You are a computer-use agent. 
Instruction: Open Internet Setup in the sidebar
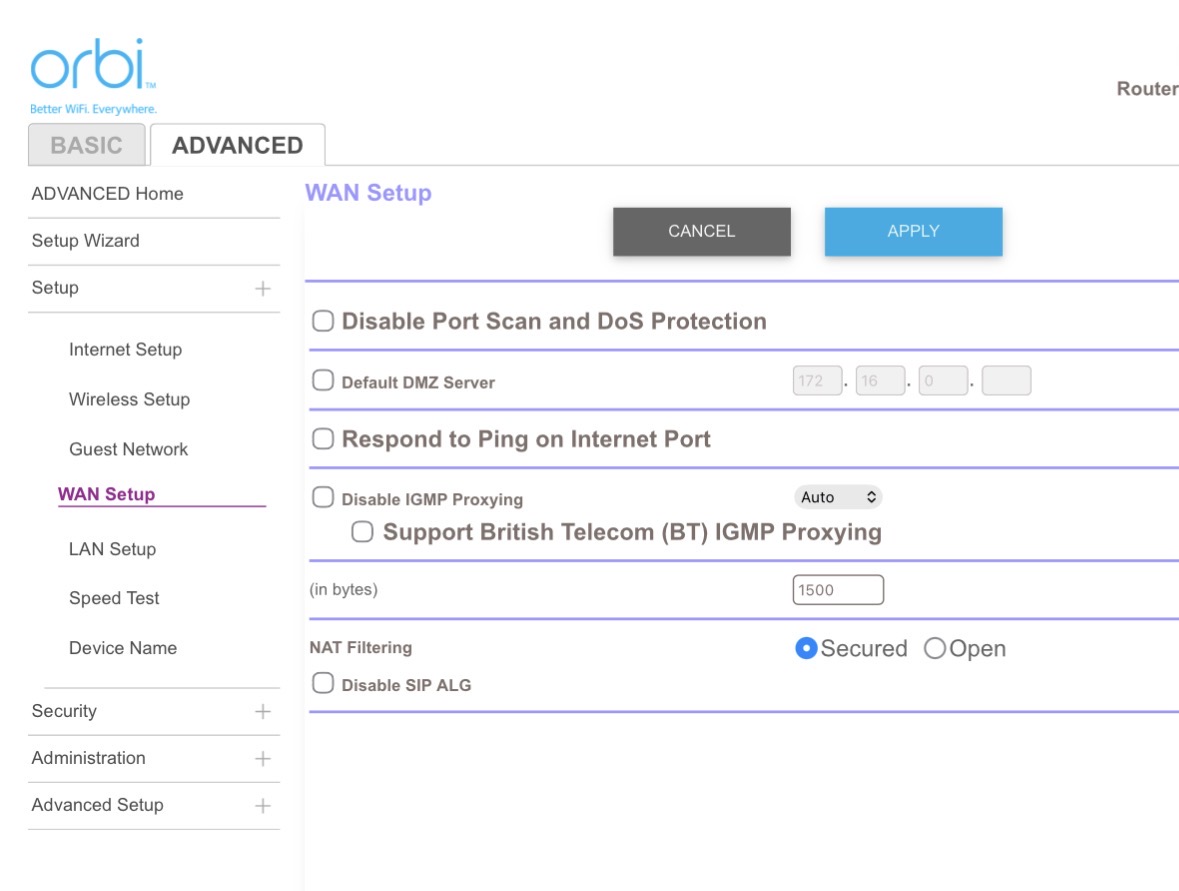tap(126, 350)
